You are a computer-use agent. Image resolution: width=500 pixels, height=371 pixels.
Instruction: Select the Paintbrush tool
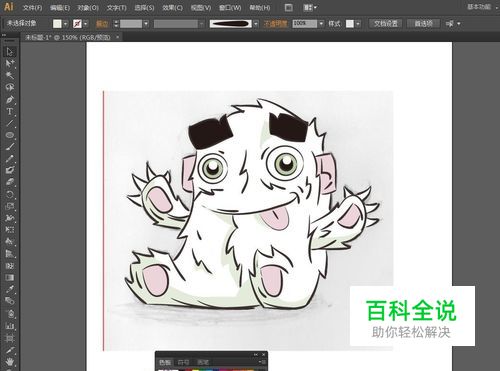[x=9, y=147]
